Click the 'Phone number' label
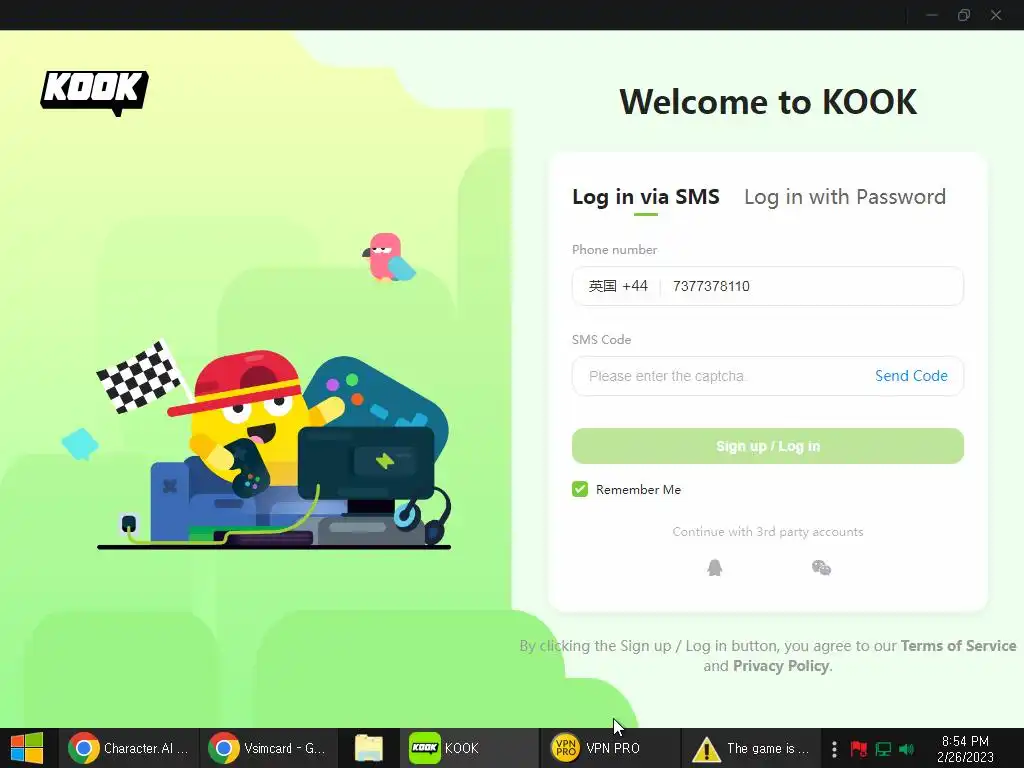The height and width of the screenshot is (768, 1024). point(615,249)
